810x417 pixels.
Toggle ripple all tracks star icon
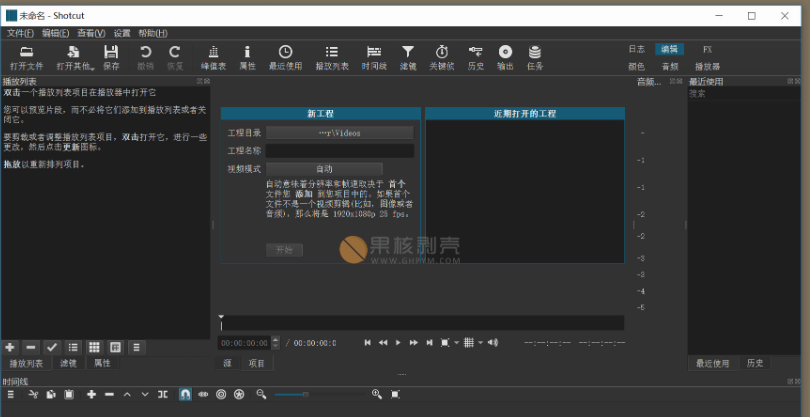(x=239, y=394)
